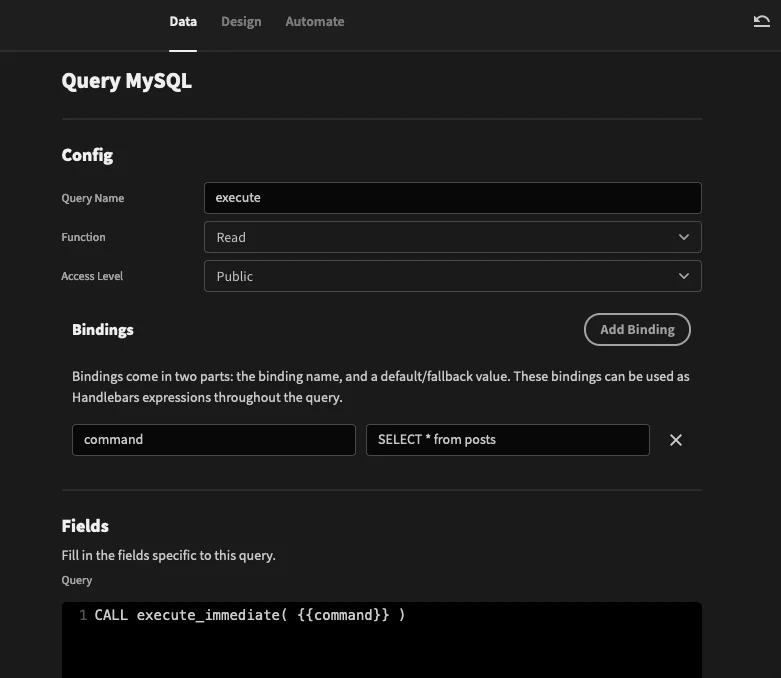Click the Bindings section heading
This screenshot has height=678, width=781.
[103, 330]
